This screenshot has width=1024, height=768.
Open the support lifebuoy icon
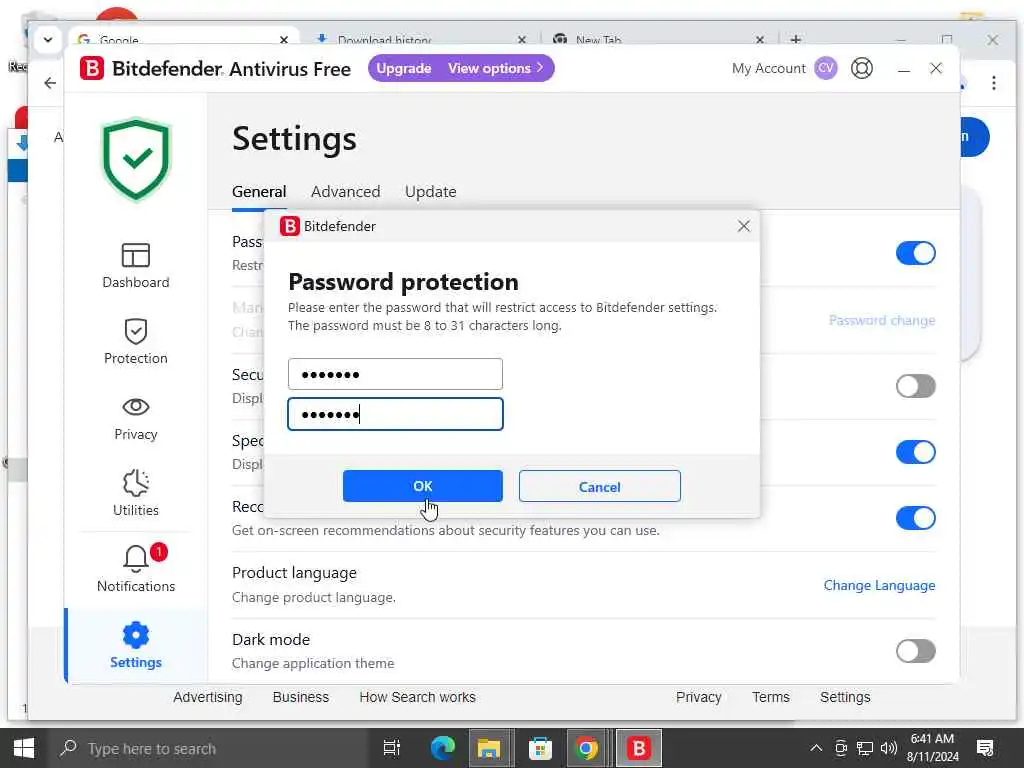pyautogui.click(x=862, y=68)
